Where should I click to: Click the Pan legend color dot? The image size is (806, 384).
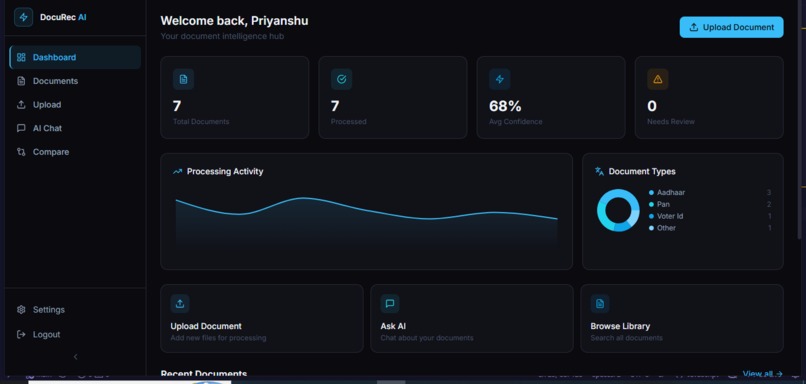coord(651,205)
